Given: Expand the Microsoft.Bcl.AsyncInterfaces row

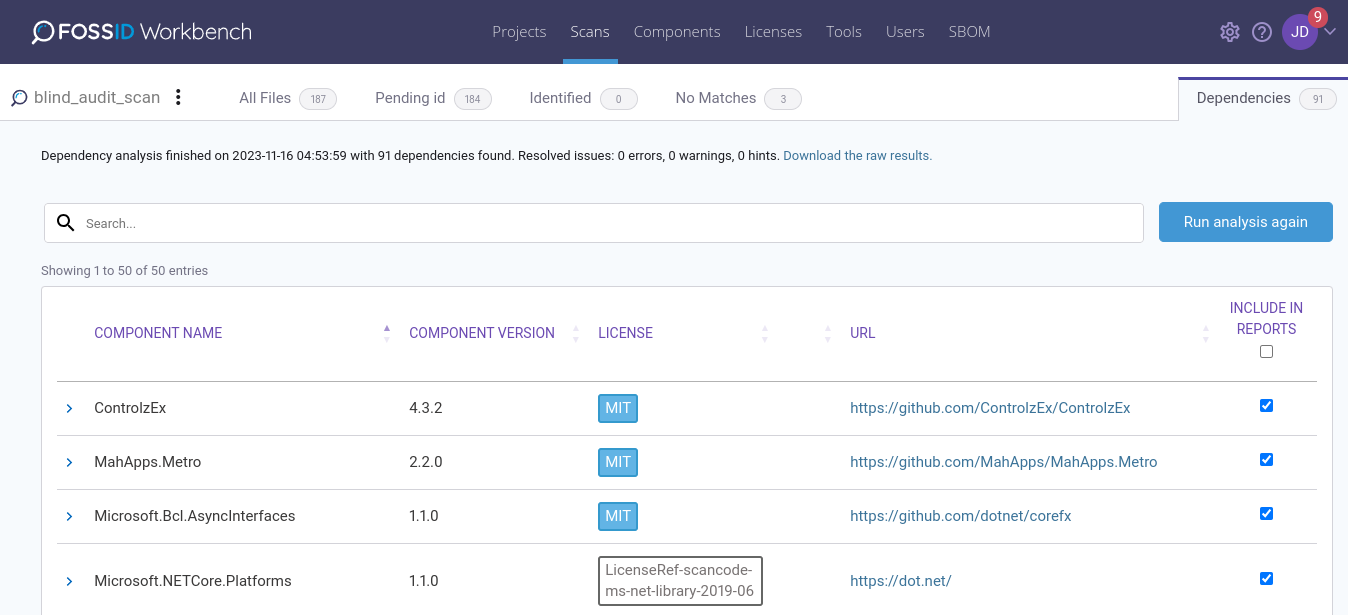Looking at the screenshot, I should 70,517.
